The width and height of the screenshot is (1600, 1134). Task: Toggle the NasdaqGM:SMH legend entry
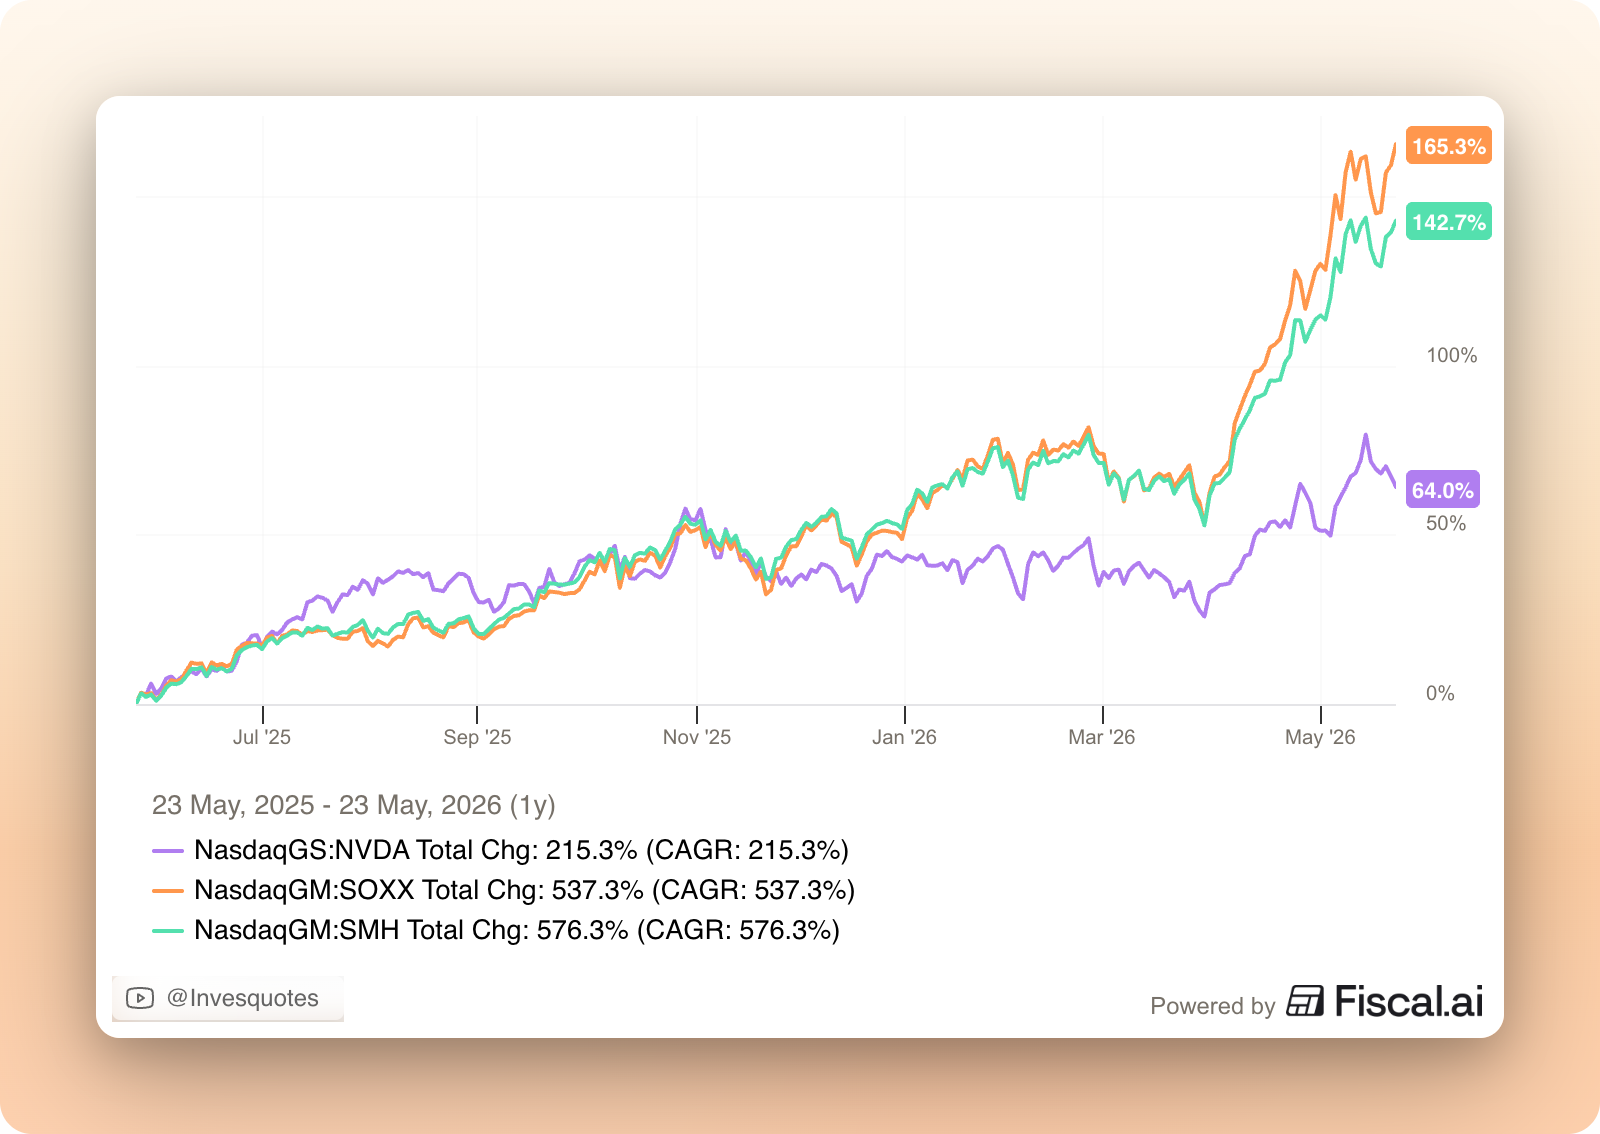click(496, 930)
